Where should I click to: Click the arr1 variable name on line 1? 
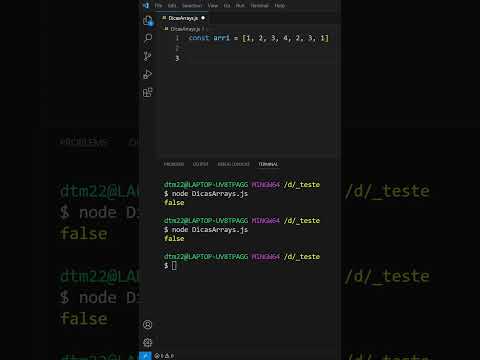[222, 38]
